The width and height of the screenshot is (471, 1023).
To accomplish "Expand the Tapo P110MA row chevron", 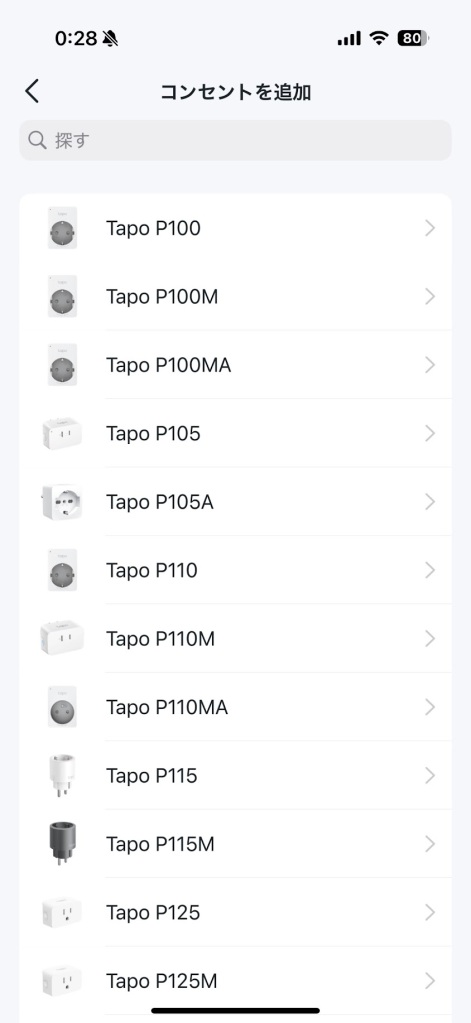I will 429,707.
